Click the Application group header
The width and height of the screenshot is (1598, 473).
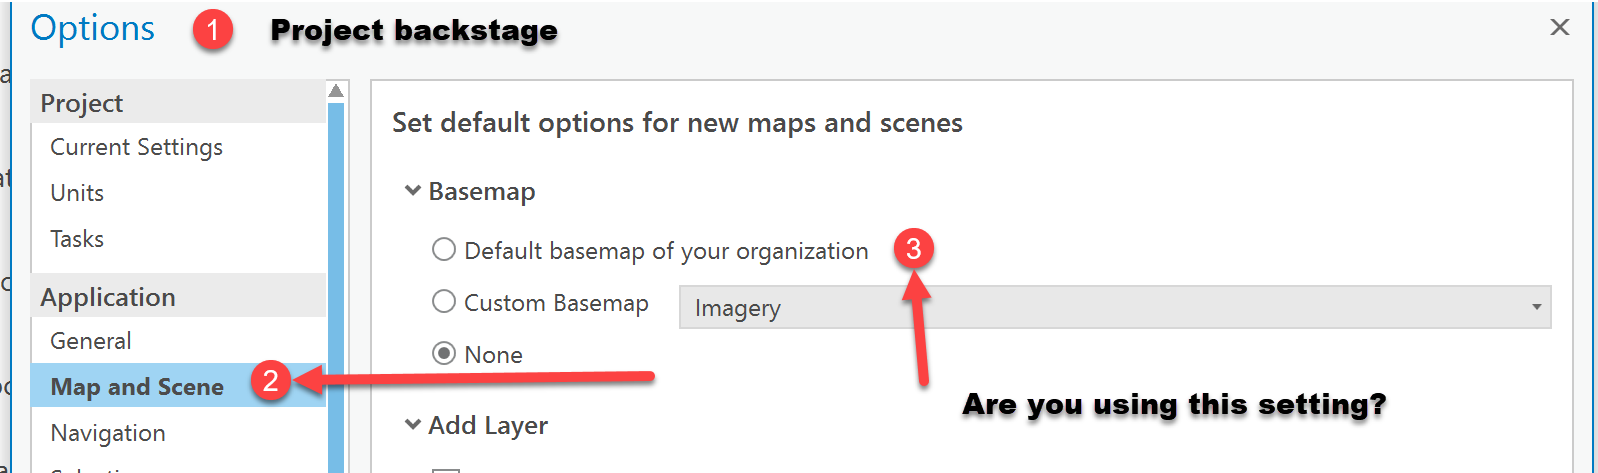click(108, 297)
